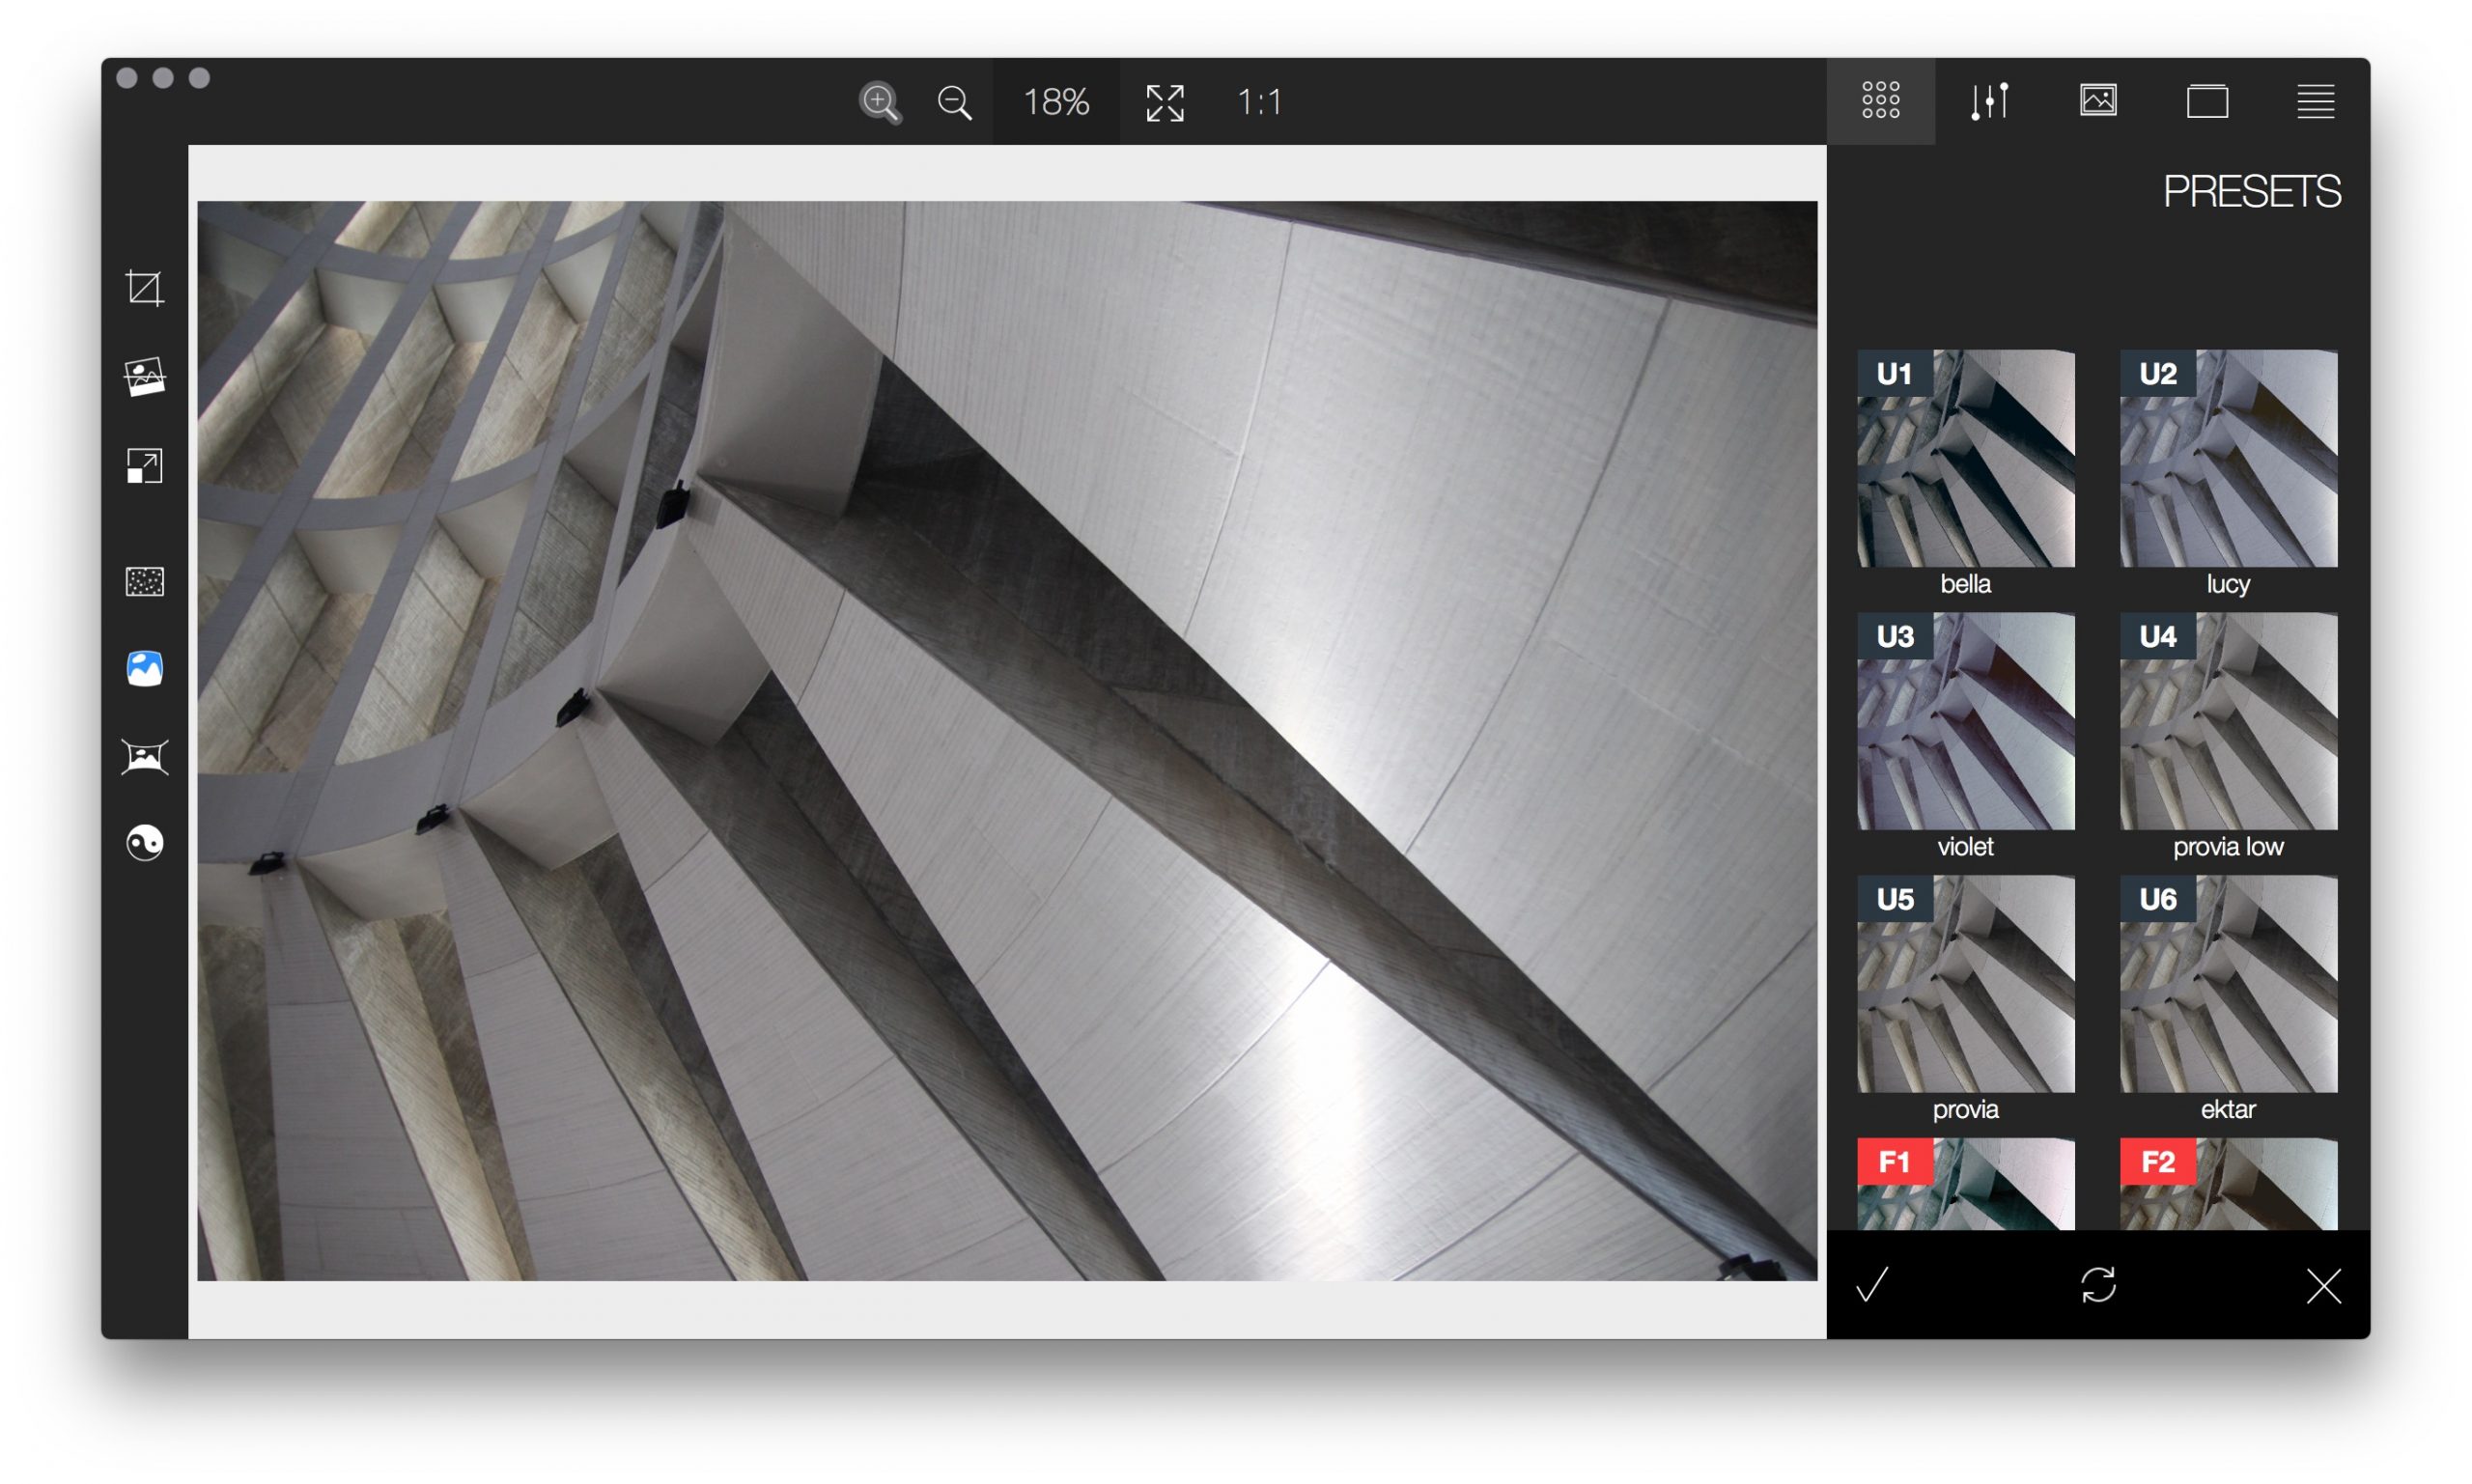Select the straighten image tool
The image size is (2472, 1484).
point(145,377)
